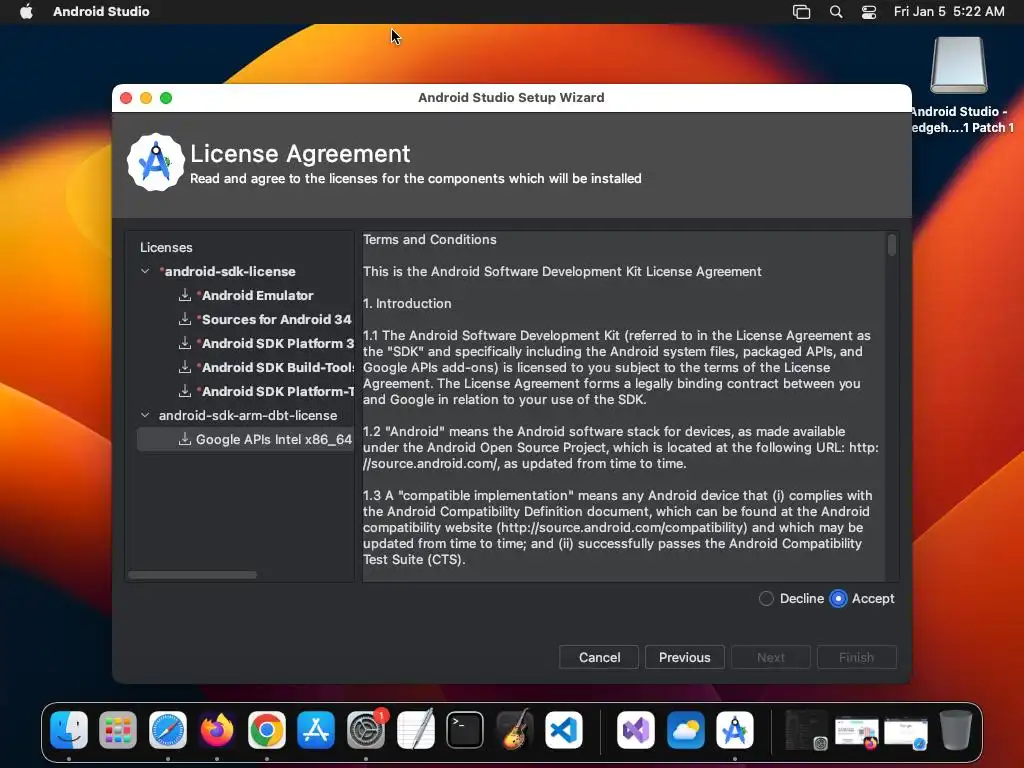Open the Trash from the dock

955,729
